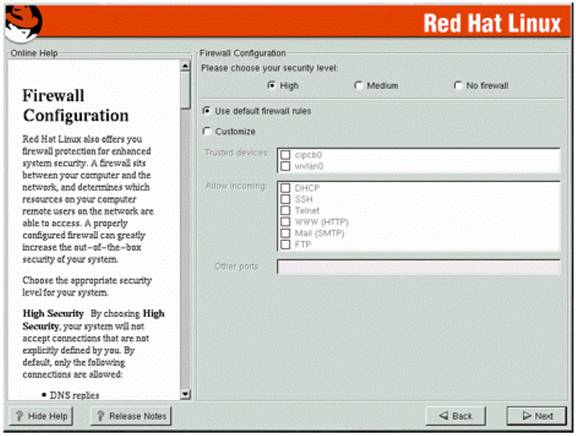The width and height of the screenshot is (576, 436).
Task: Click the Other ports input field
Action: tap(419, 267)
